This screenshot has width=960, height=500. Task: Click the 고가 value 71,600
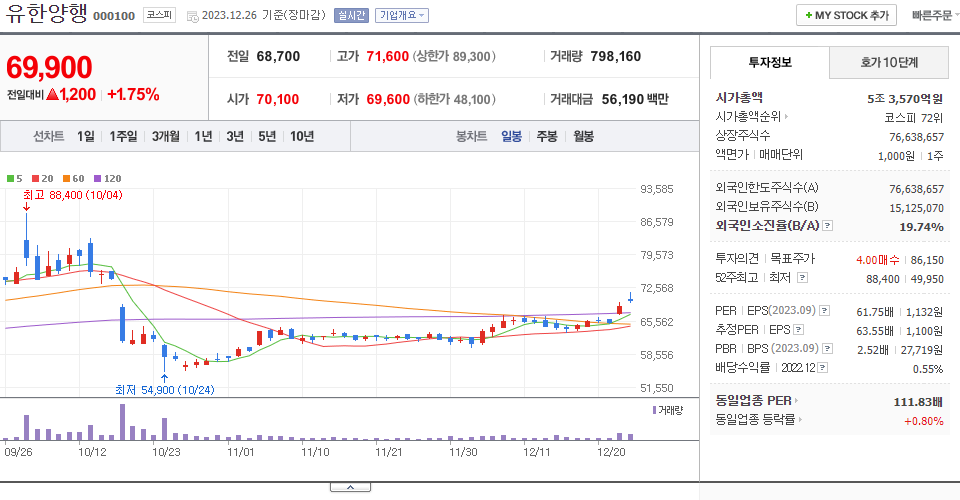(388, 56)
